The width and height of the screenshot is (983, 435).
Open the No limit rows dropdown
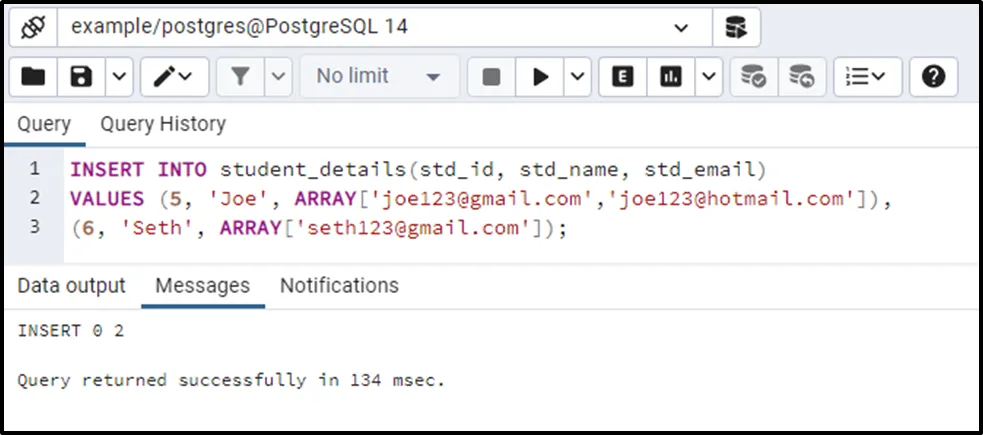pyautogui.click(x=379, y=77)
